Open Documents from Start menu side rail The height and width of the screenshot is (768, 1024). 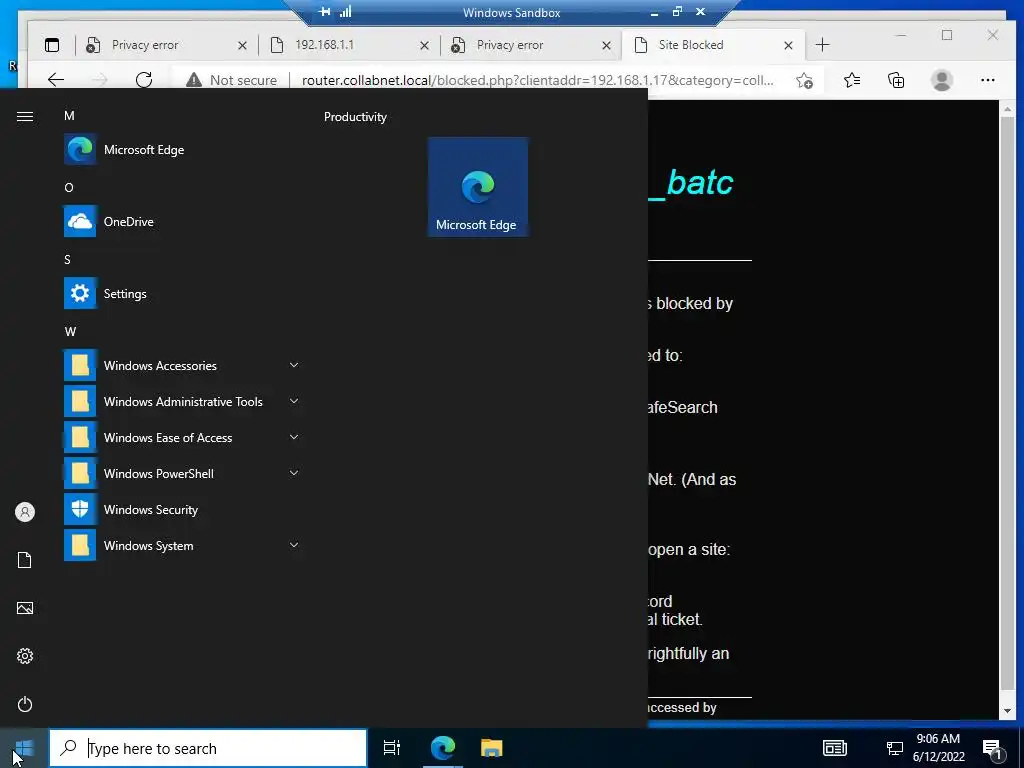click(25, 560)
